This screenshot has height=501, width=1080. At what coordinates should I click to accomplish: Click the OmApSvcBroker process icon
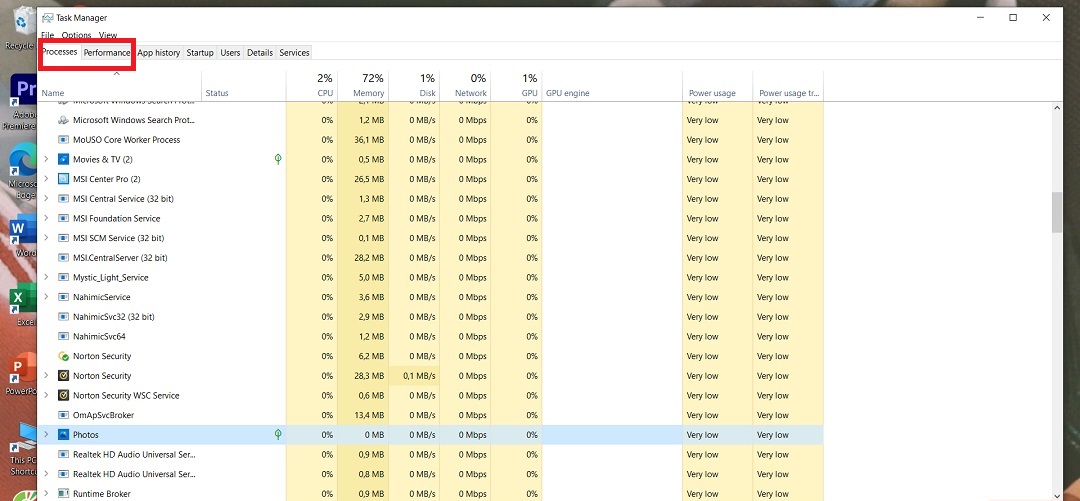coord(63,415)
